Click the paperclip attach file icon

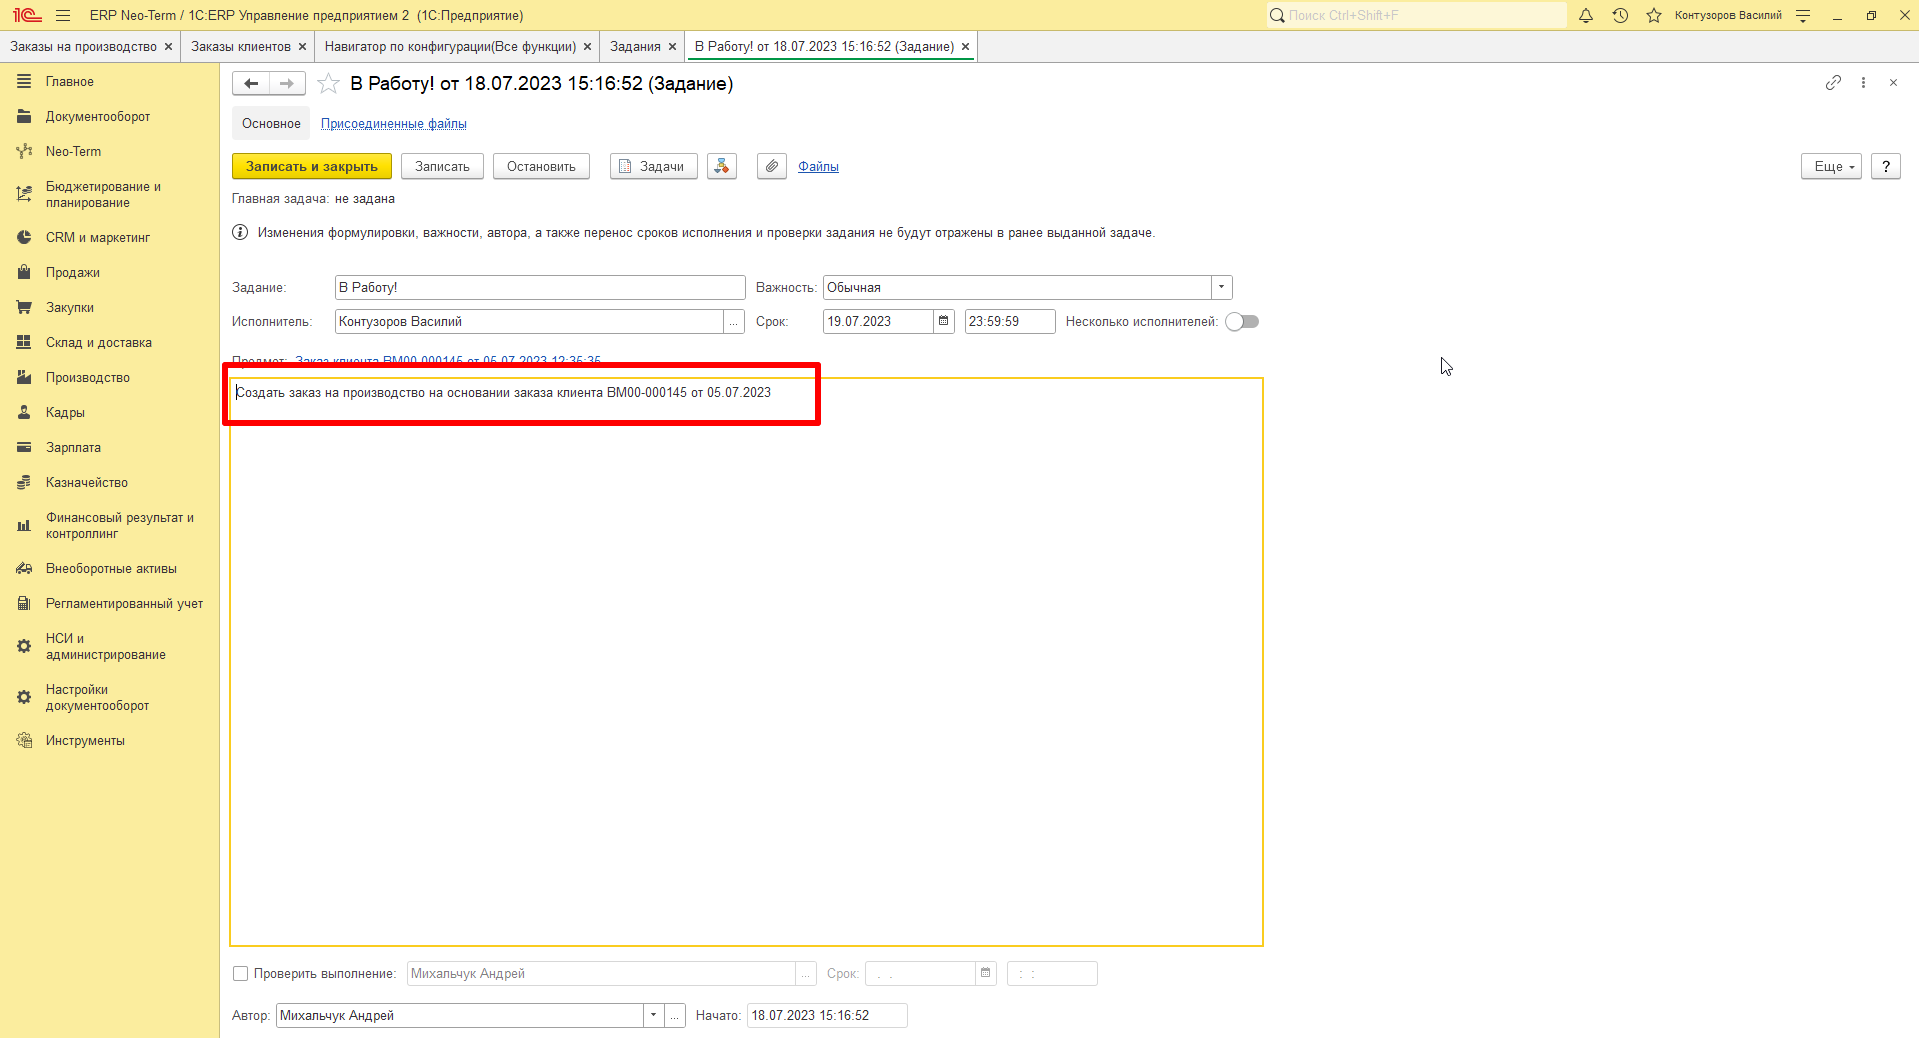pos(771,166)
